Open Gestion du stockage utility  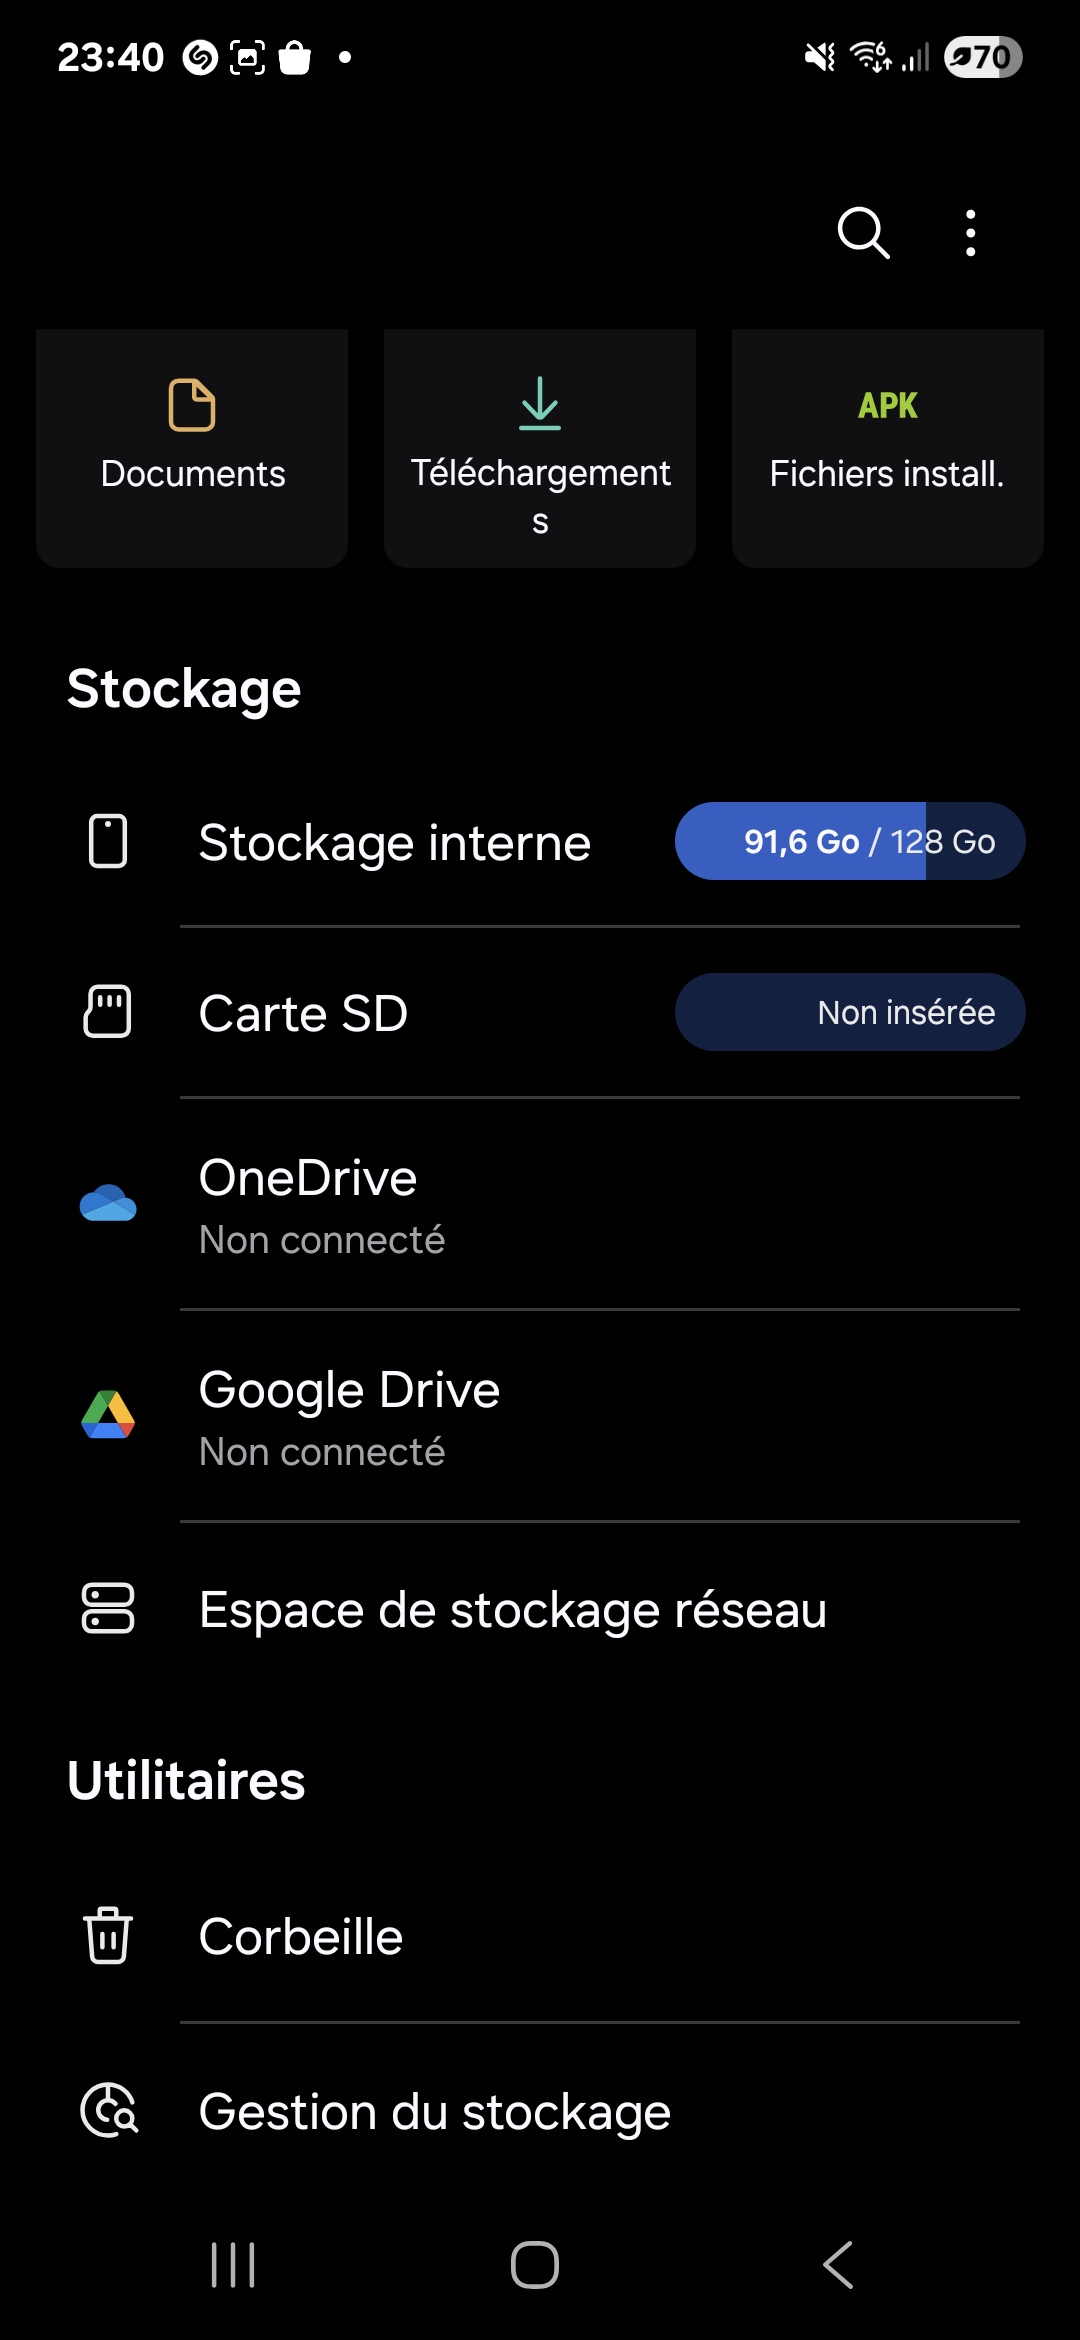click(435, 2112)
